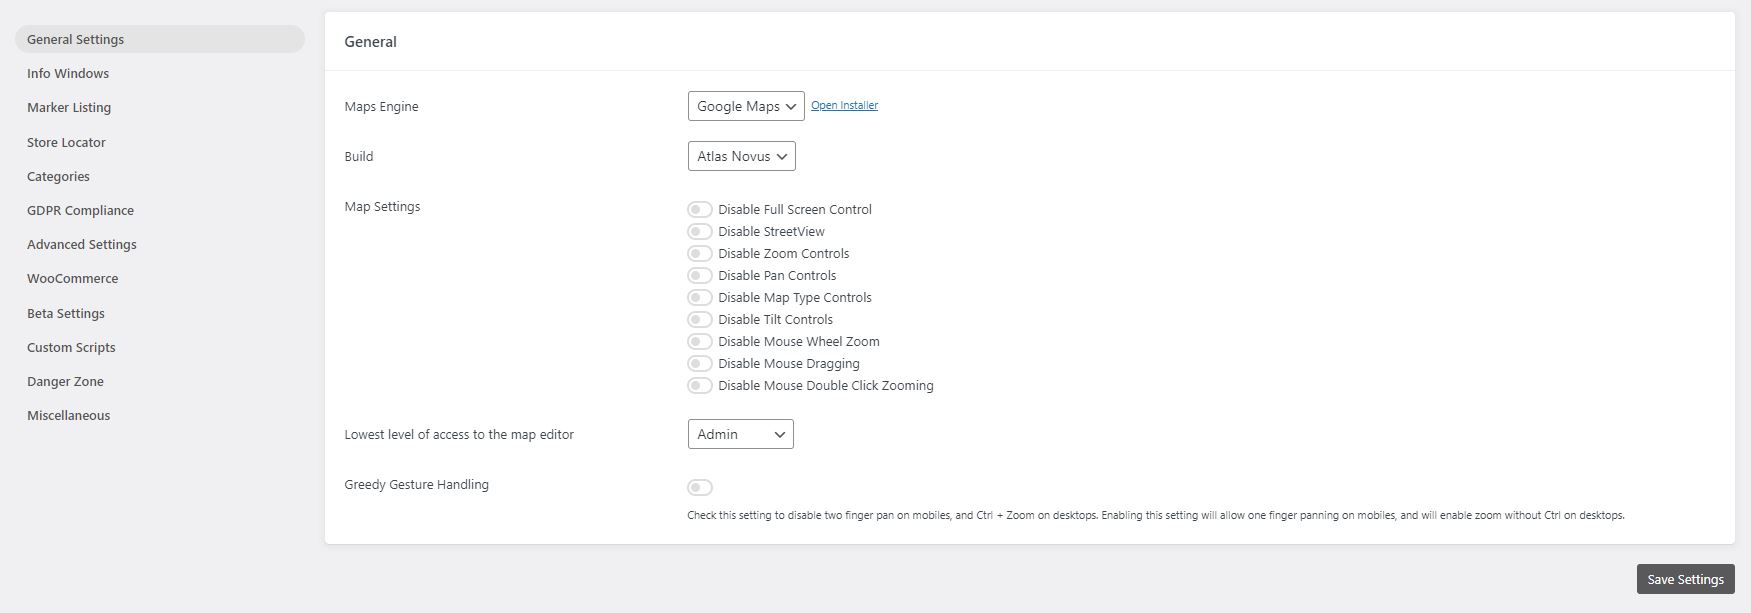1751x613 pixels.
Task: Click Lowest level of access label
Action: [x=459, y=434]
